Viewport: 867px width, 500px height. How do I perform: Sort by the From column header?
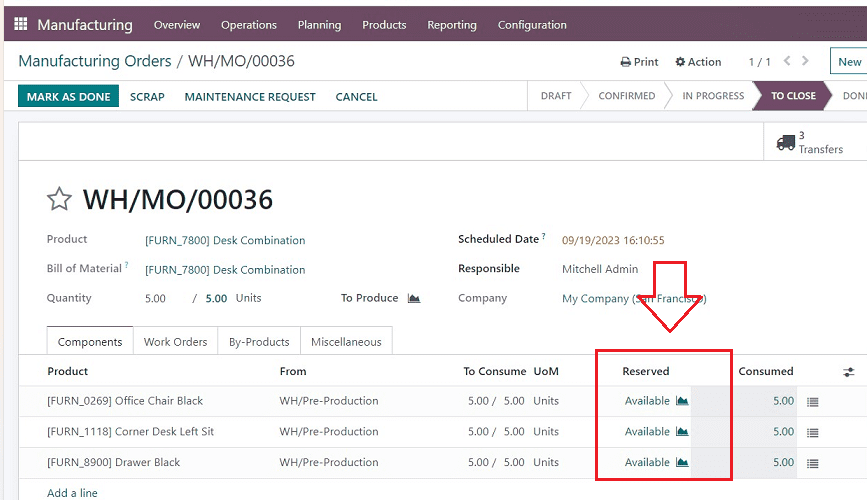pos(293,371)
